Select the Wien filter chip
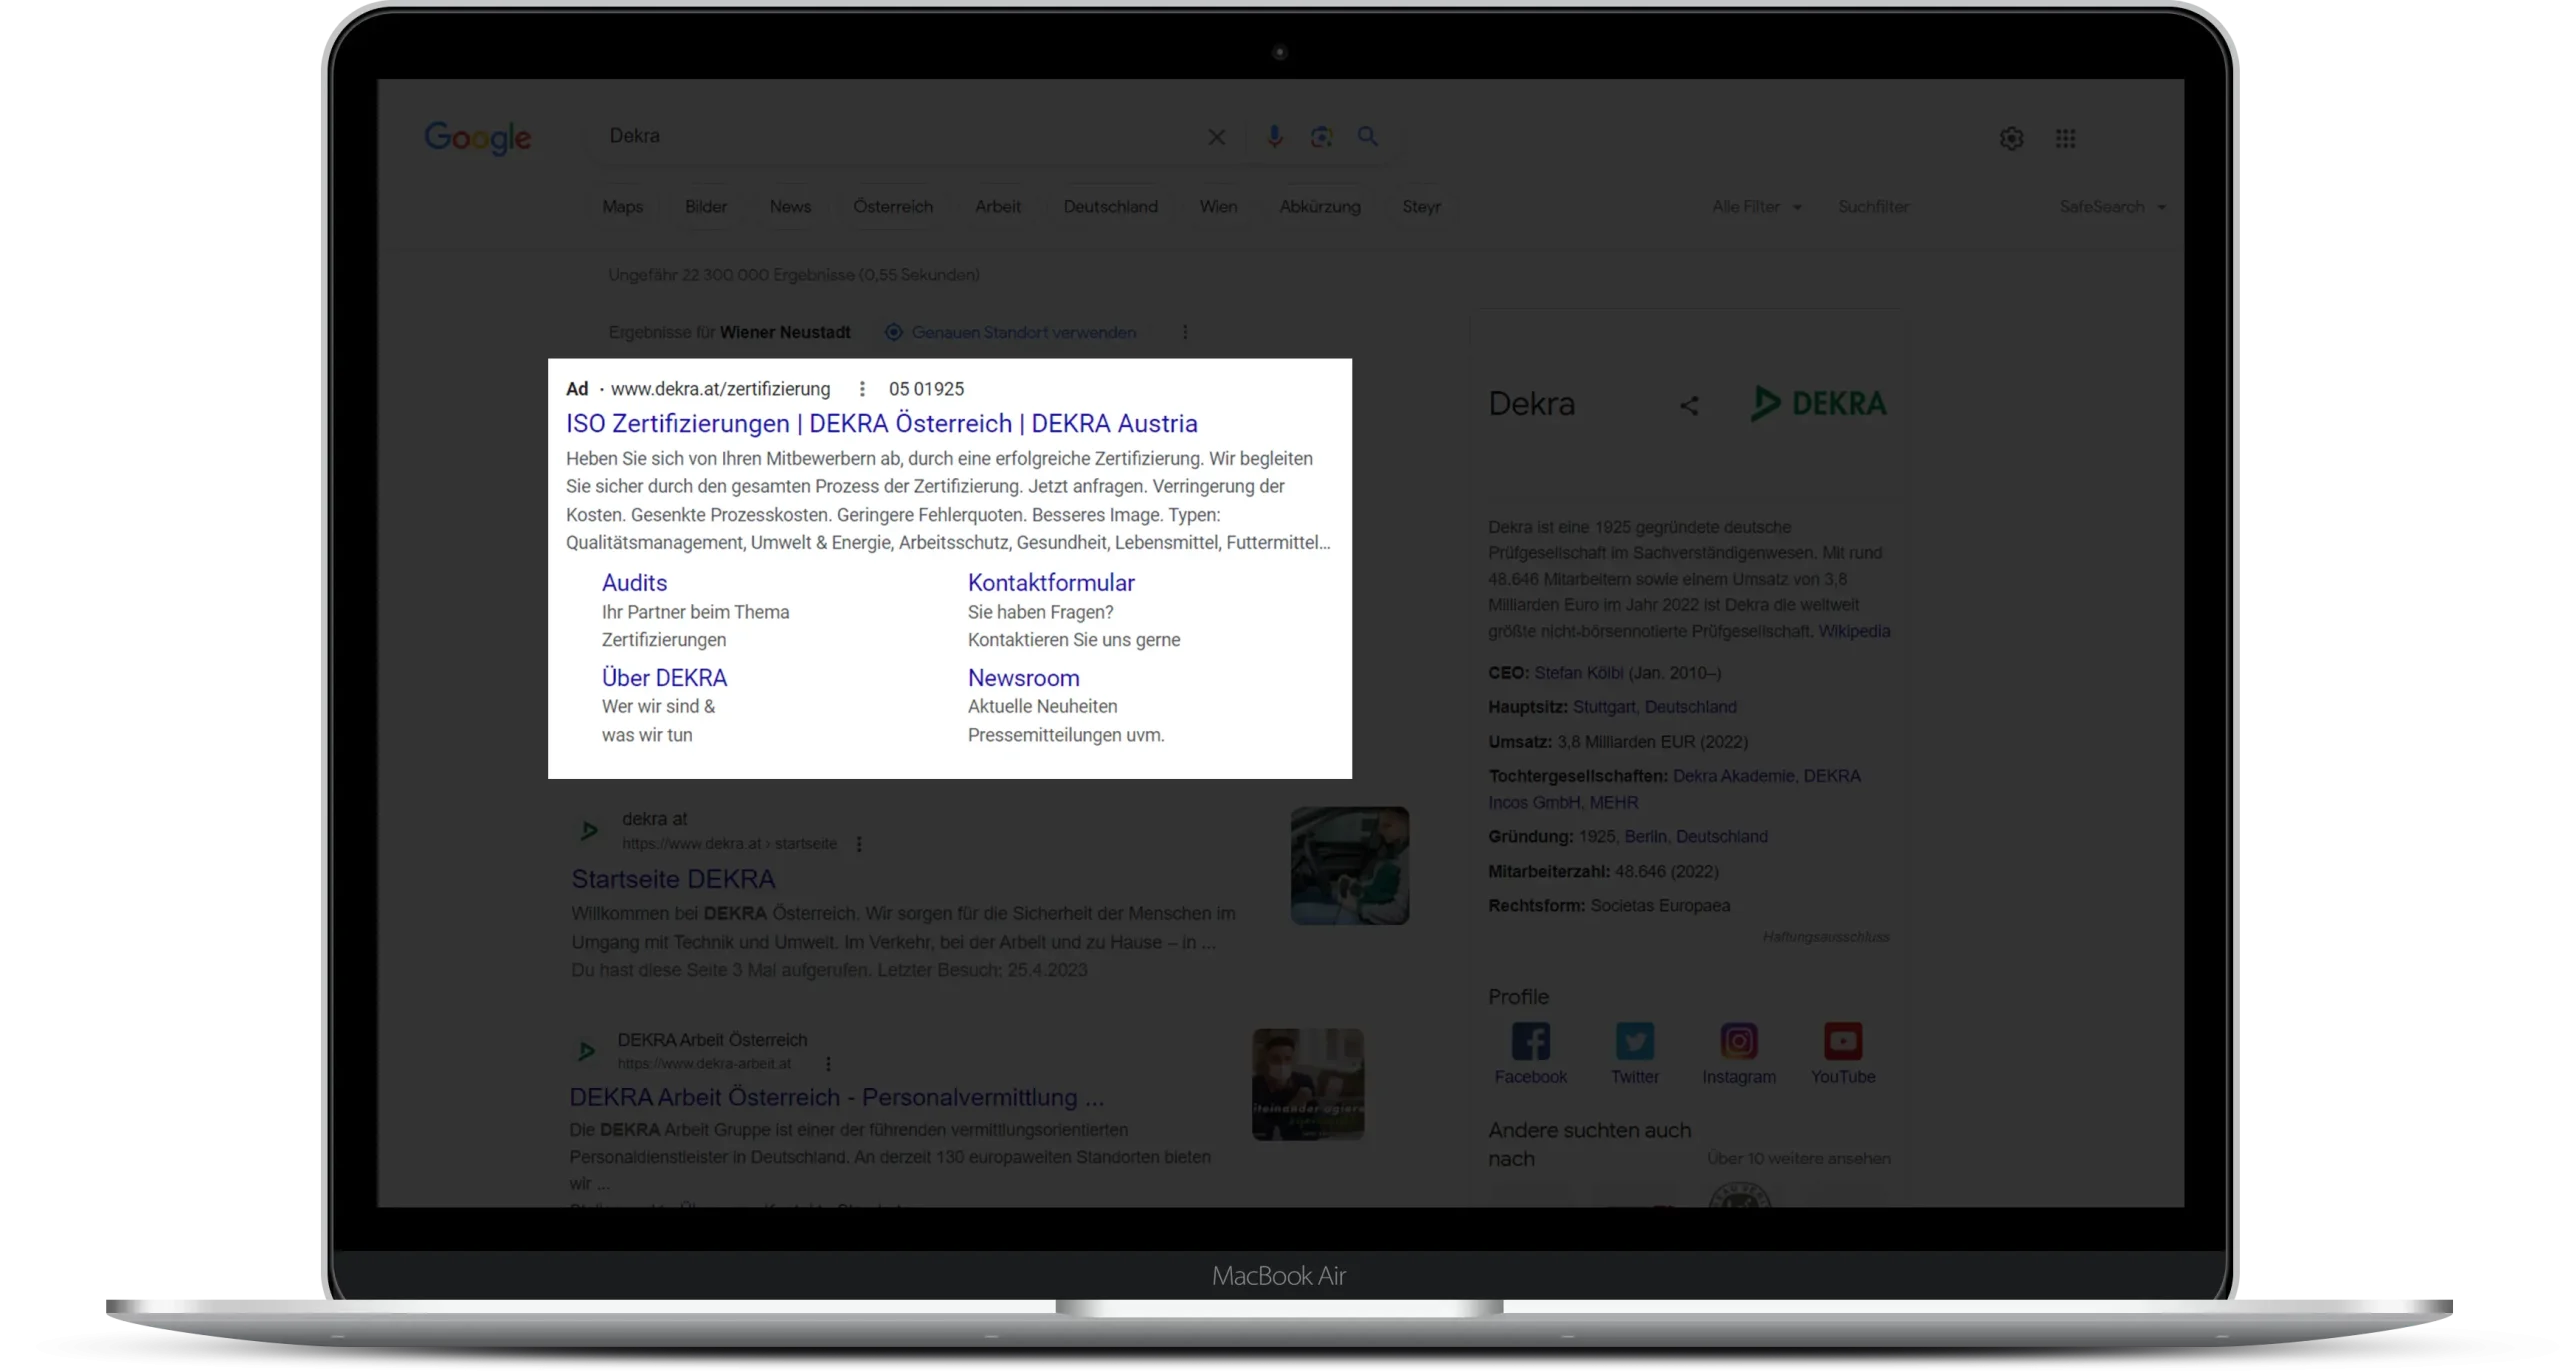The height and width of the screenshot is (1372, 2560). click(1218, 207)
